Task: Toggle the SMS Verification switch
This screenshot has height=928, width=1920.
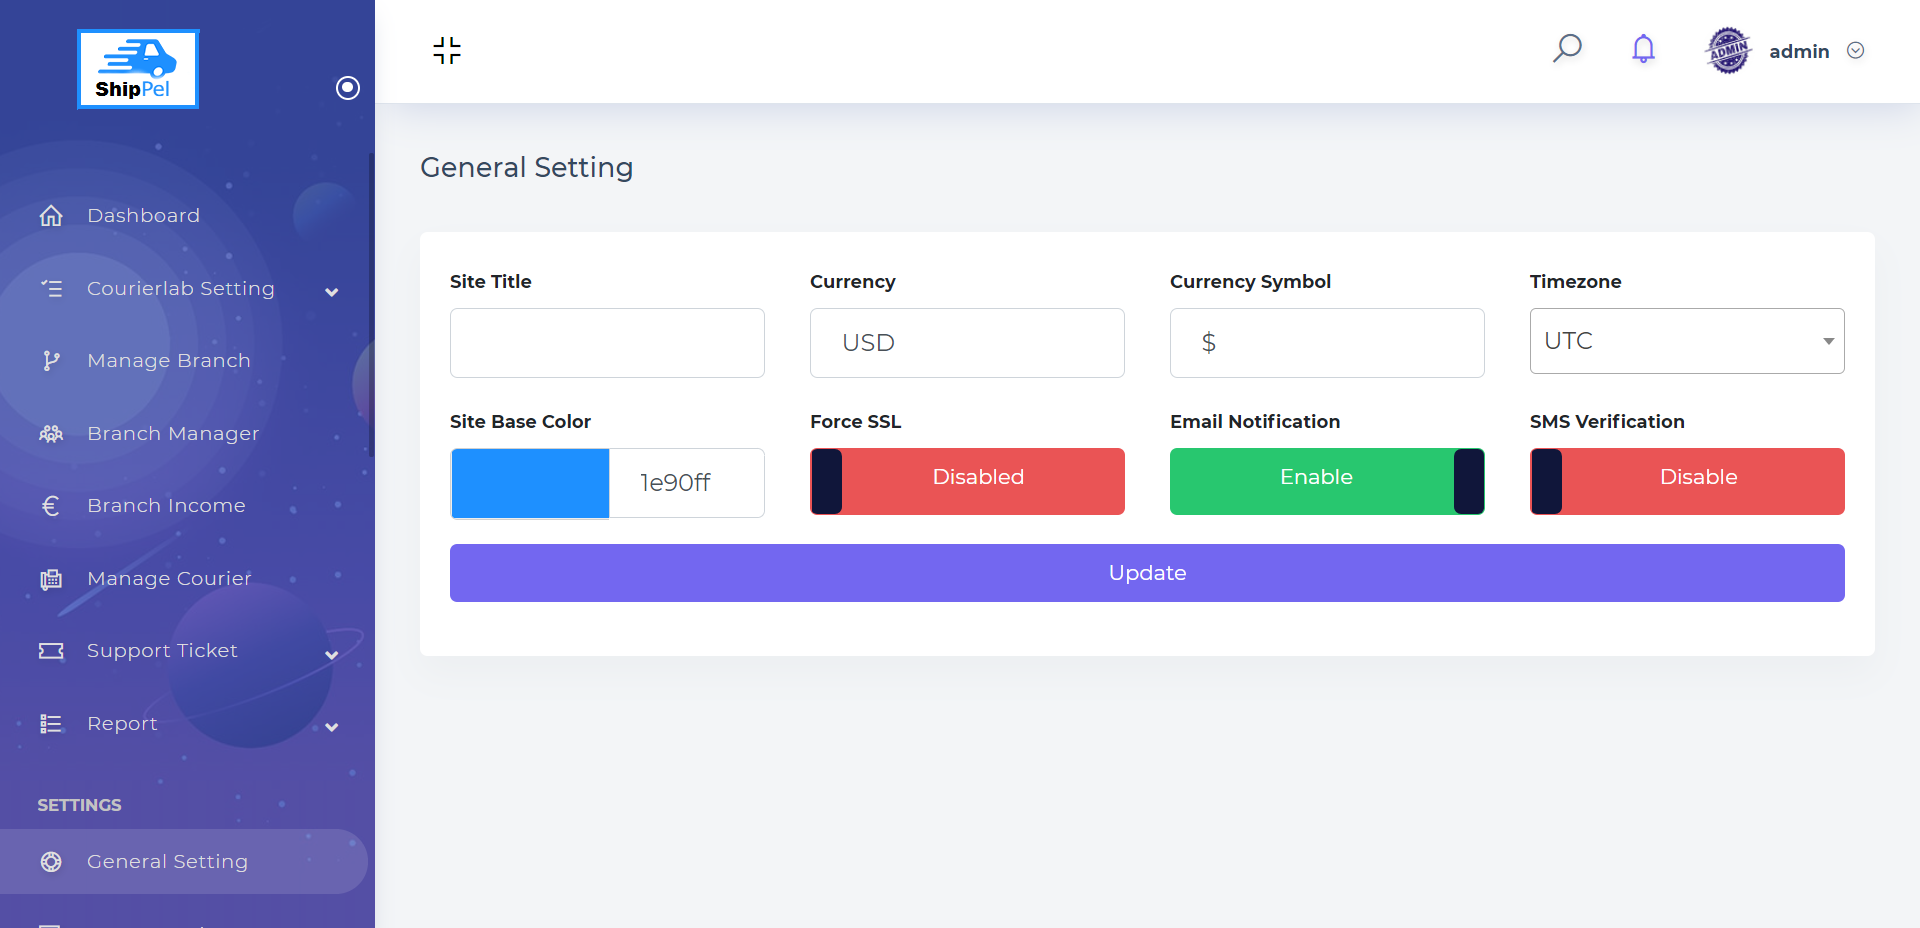Action: click(x=1687, y=481)
